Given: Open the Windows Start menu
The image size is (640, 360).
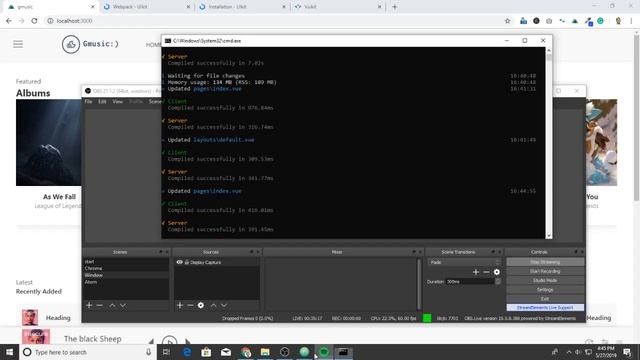Looking at the screenshot, I should coord(9,352).
